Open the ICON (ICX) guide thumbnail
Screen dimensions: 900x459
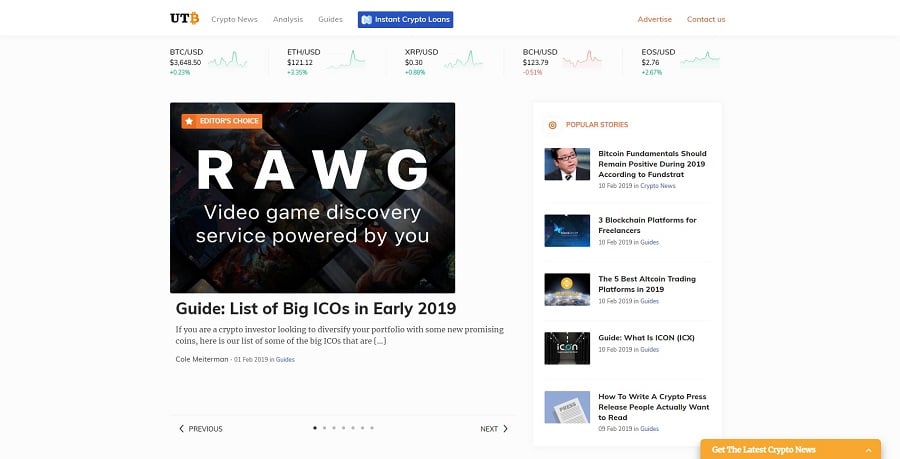pyautogui.click(x=567, y=348)
